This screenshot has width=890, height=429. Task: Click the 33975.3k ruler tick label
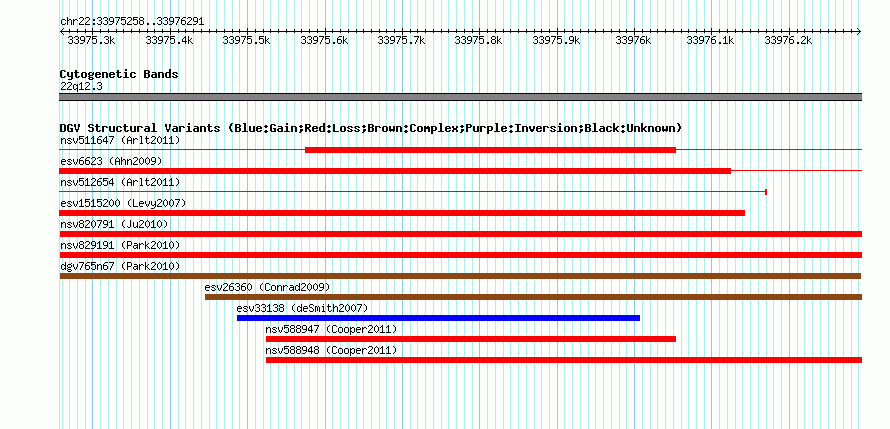tap(91, 41)
